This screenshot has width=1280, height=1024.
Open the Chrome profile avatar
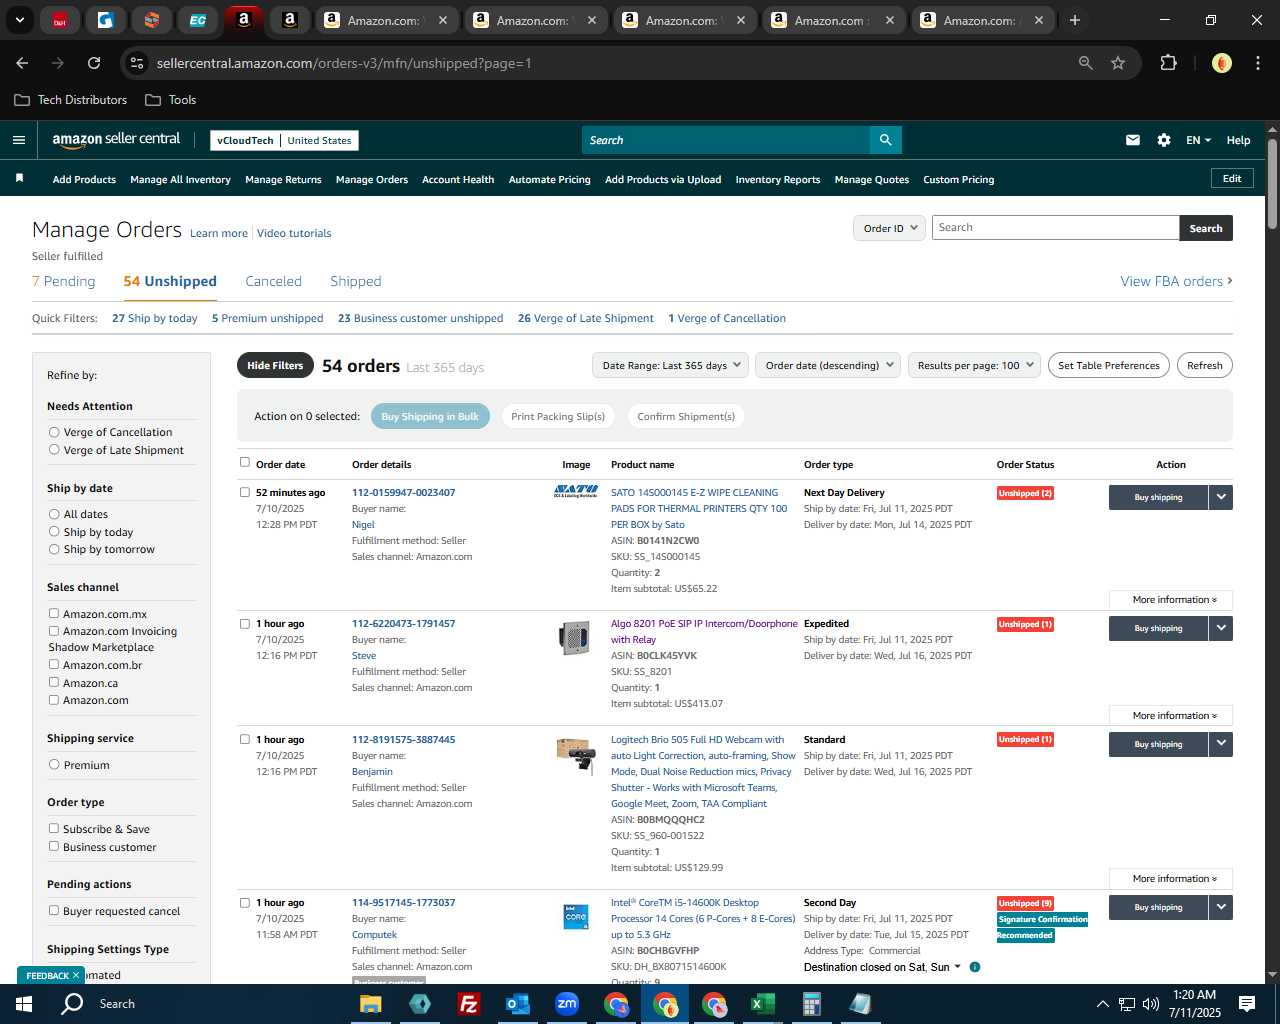tap(1221, 63)
